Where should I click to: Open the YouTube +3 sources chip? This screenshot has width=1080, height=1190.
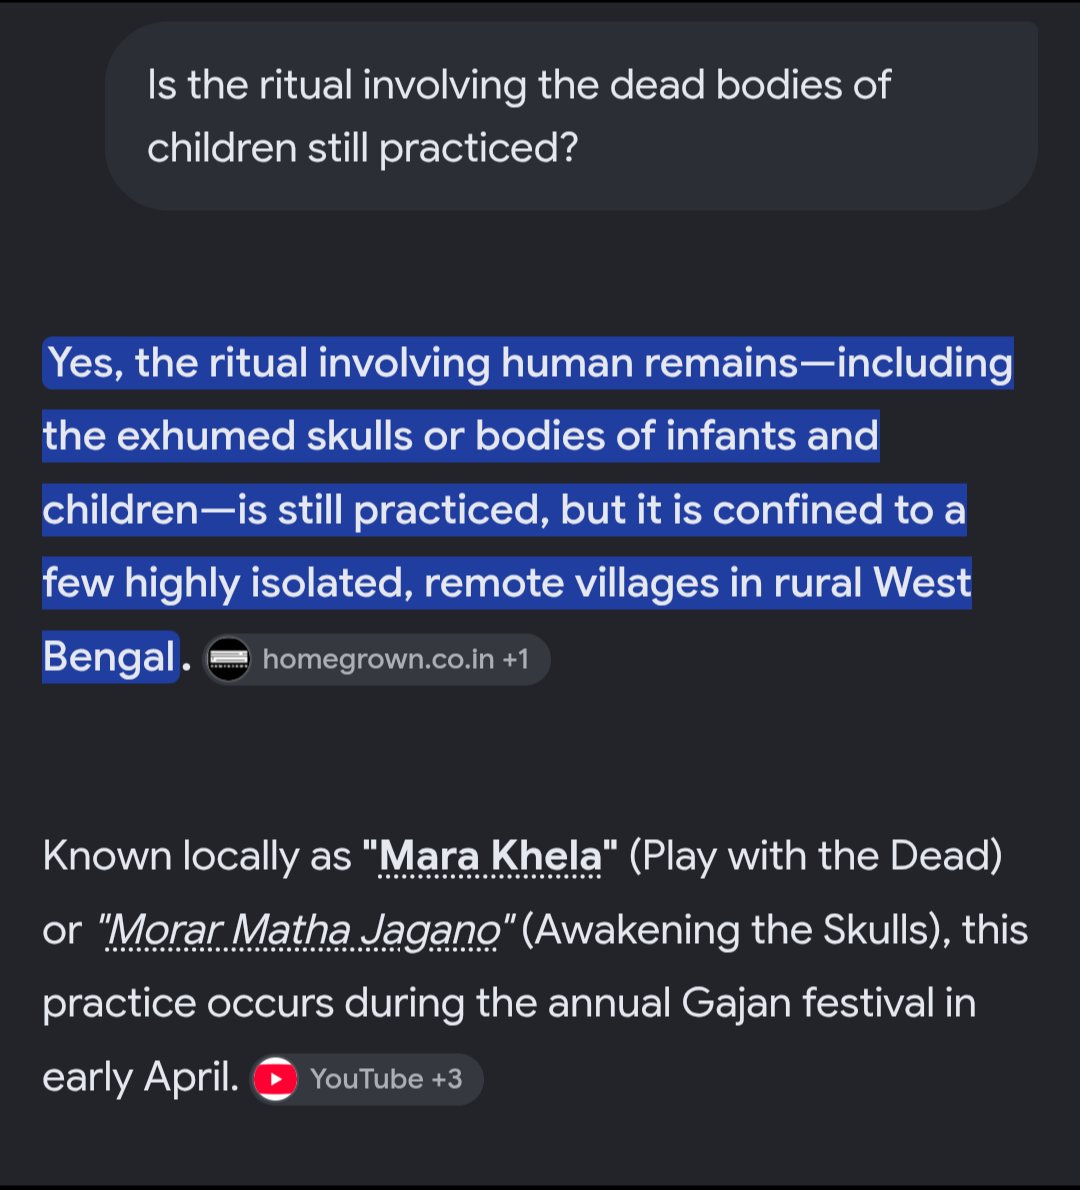(x=367, y=1078)
